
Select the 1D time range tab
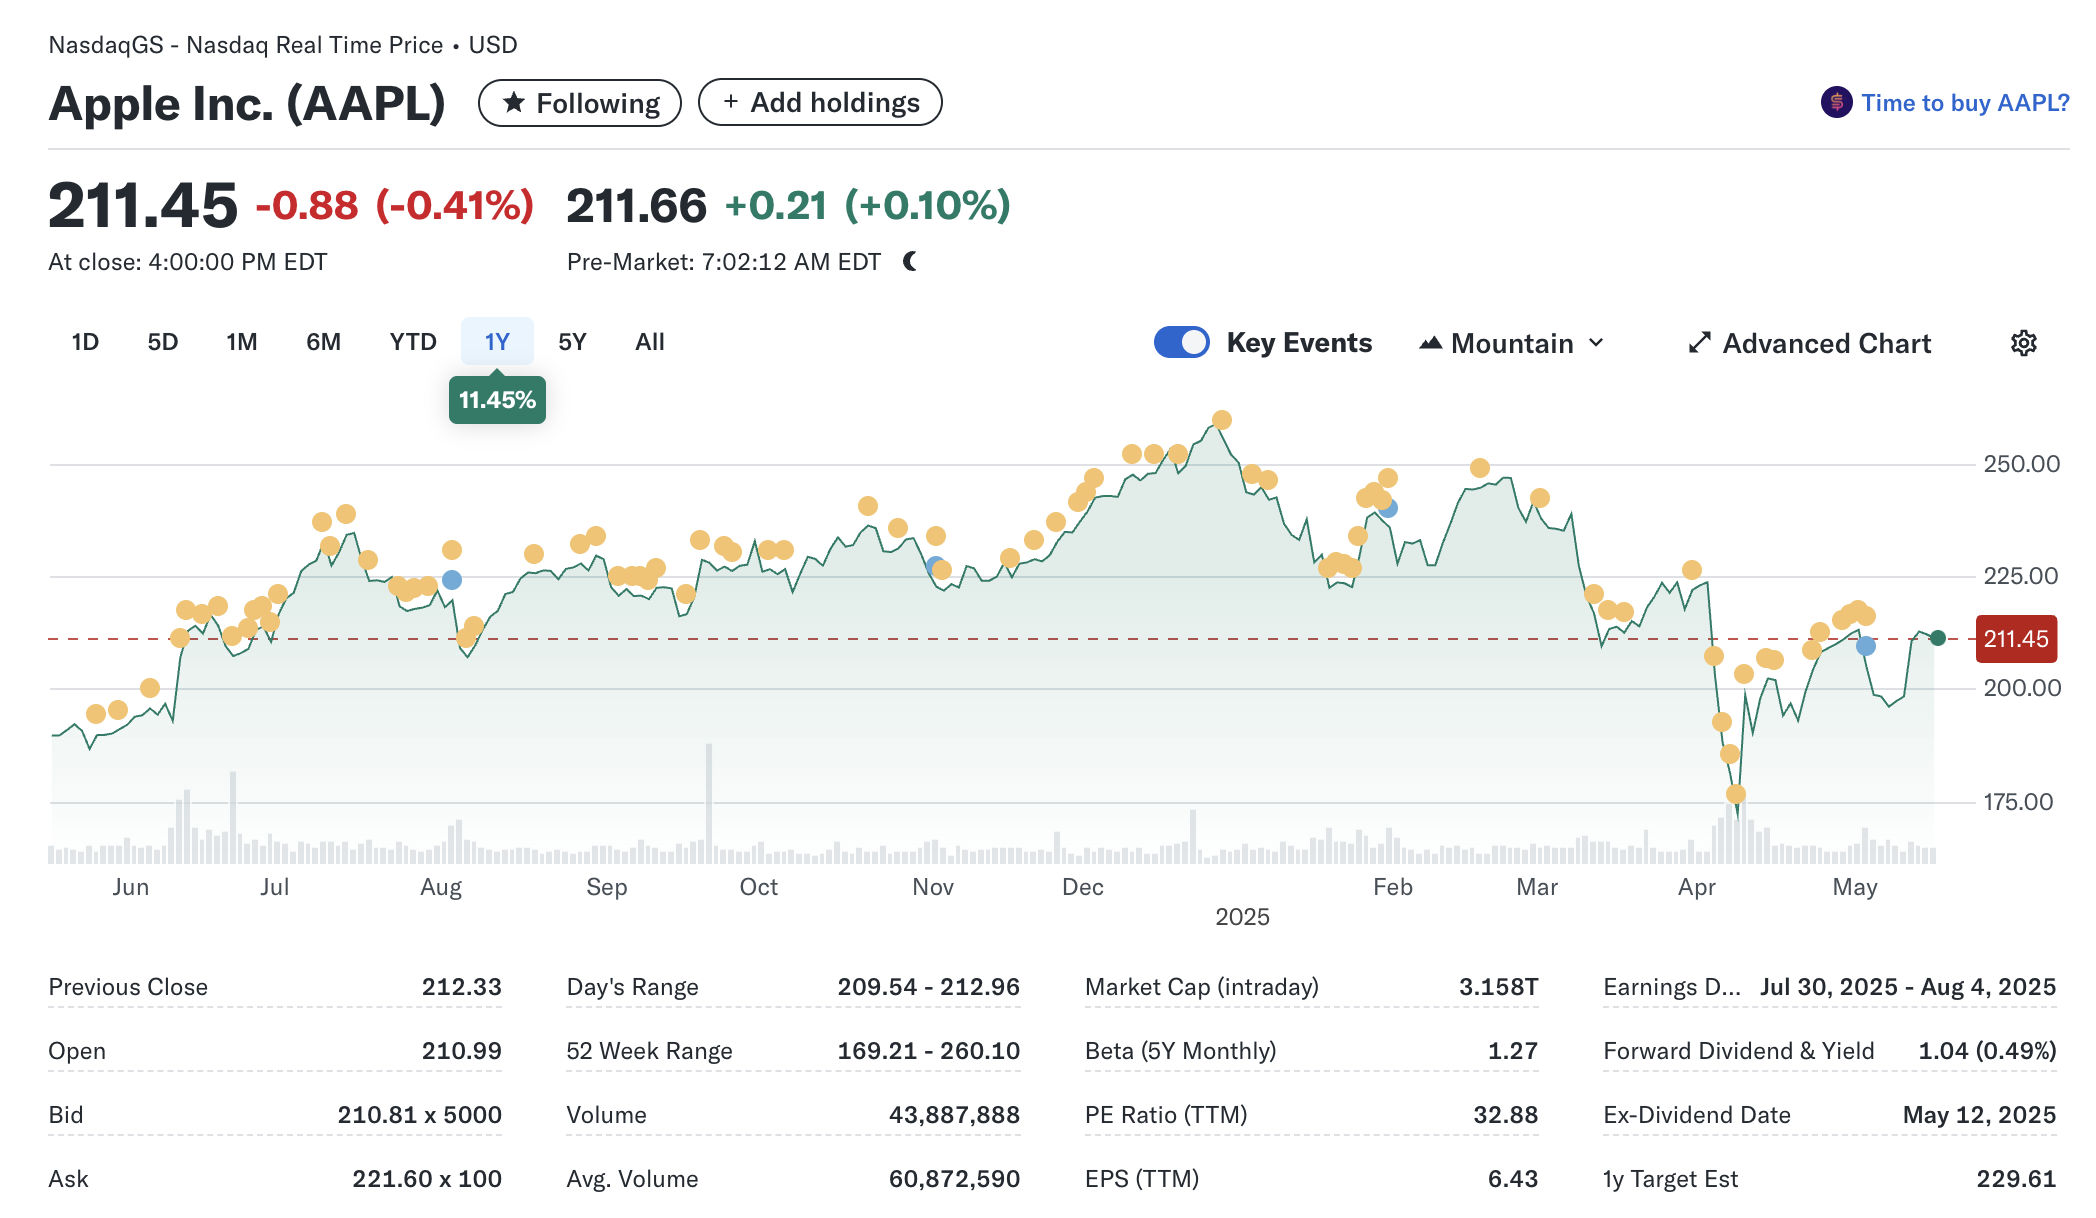click(x=85, y=342)
